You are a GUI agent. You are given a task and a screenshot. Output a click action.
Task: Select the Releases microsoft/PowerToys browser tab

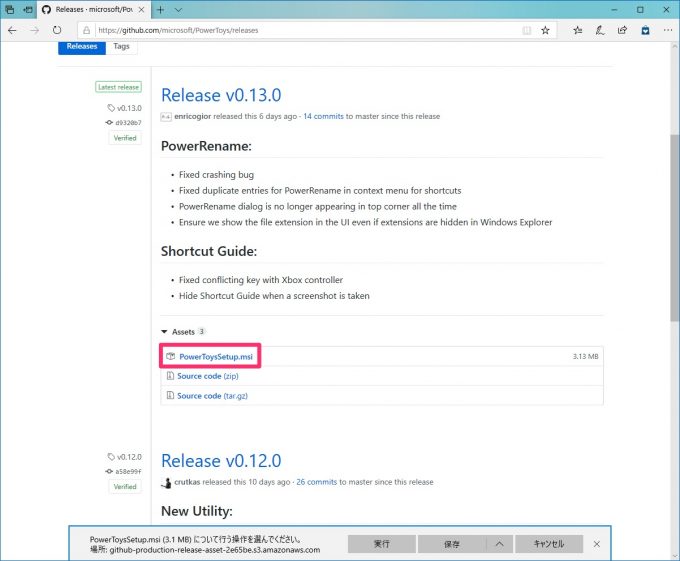tap(93, 10)
